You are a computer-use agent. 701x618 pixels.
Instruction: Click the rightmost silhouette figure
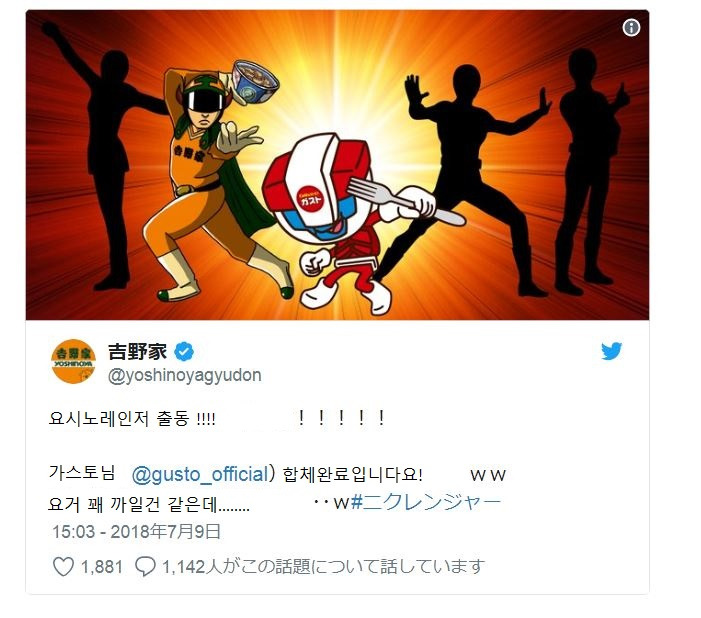591,172
